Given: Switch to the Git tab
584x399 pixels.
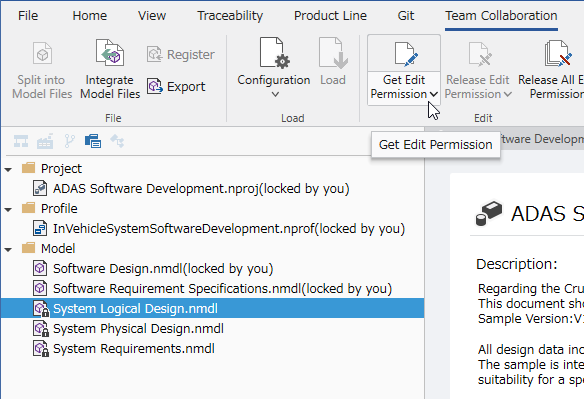Looking at the screenshot, I should 406,16.
